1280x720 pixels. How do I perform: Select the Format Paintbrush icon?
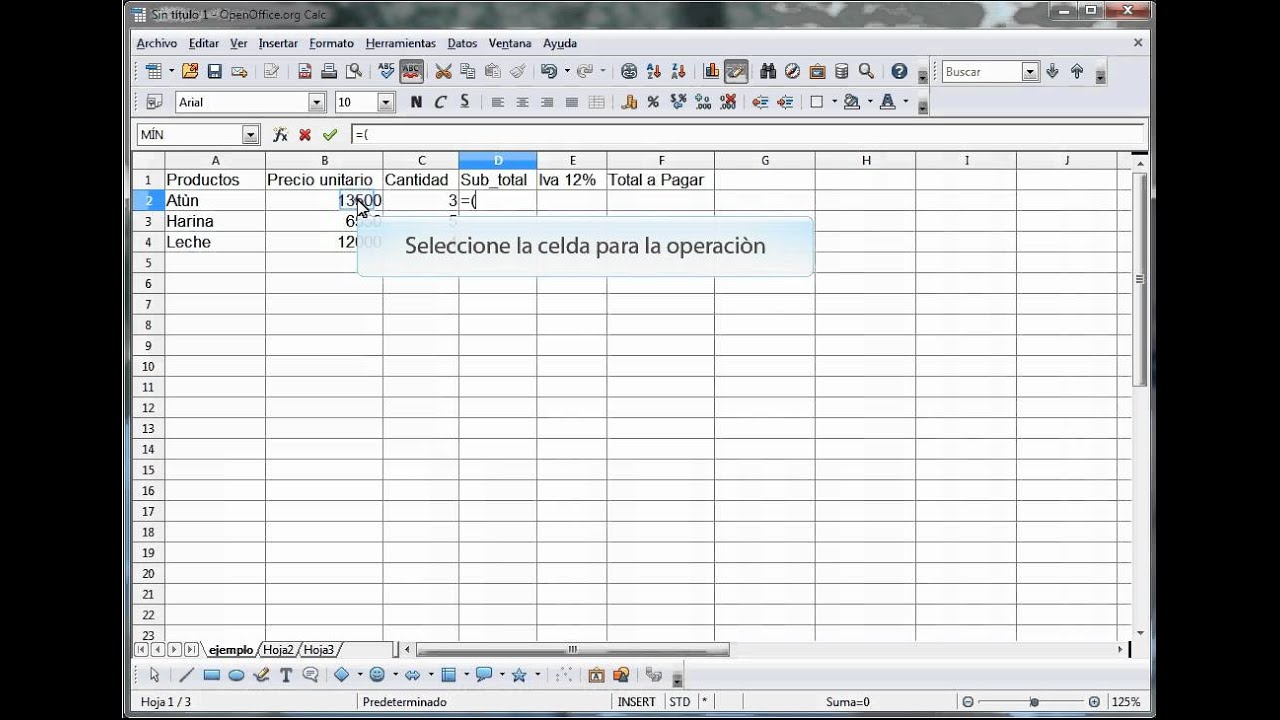pyautogui.click(x=517, y=71)
